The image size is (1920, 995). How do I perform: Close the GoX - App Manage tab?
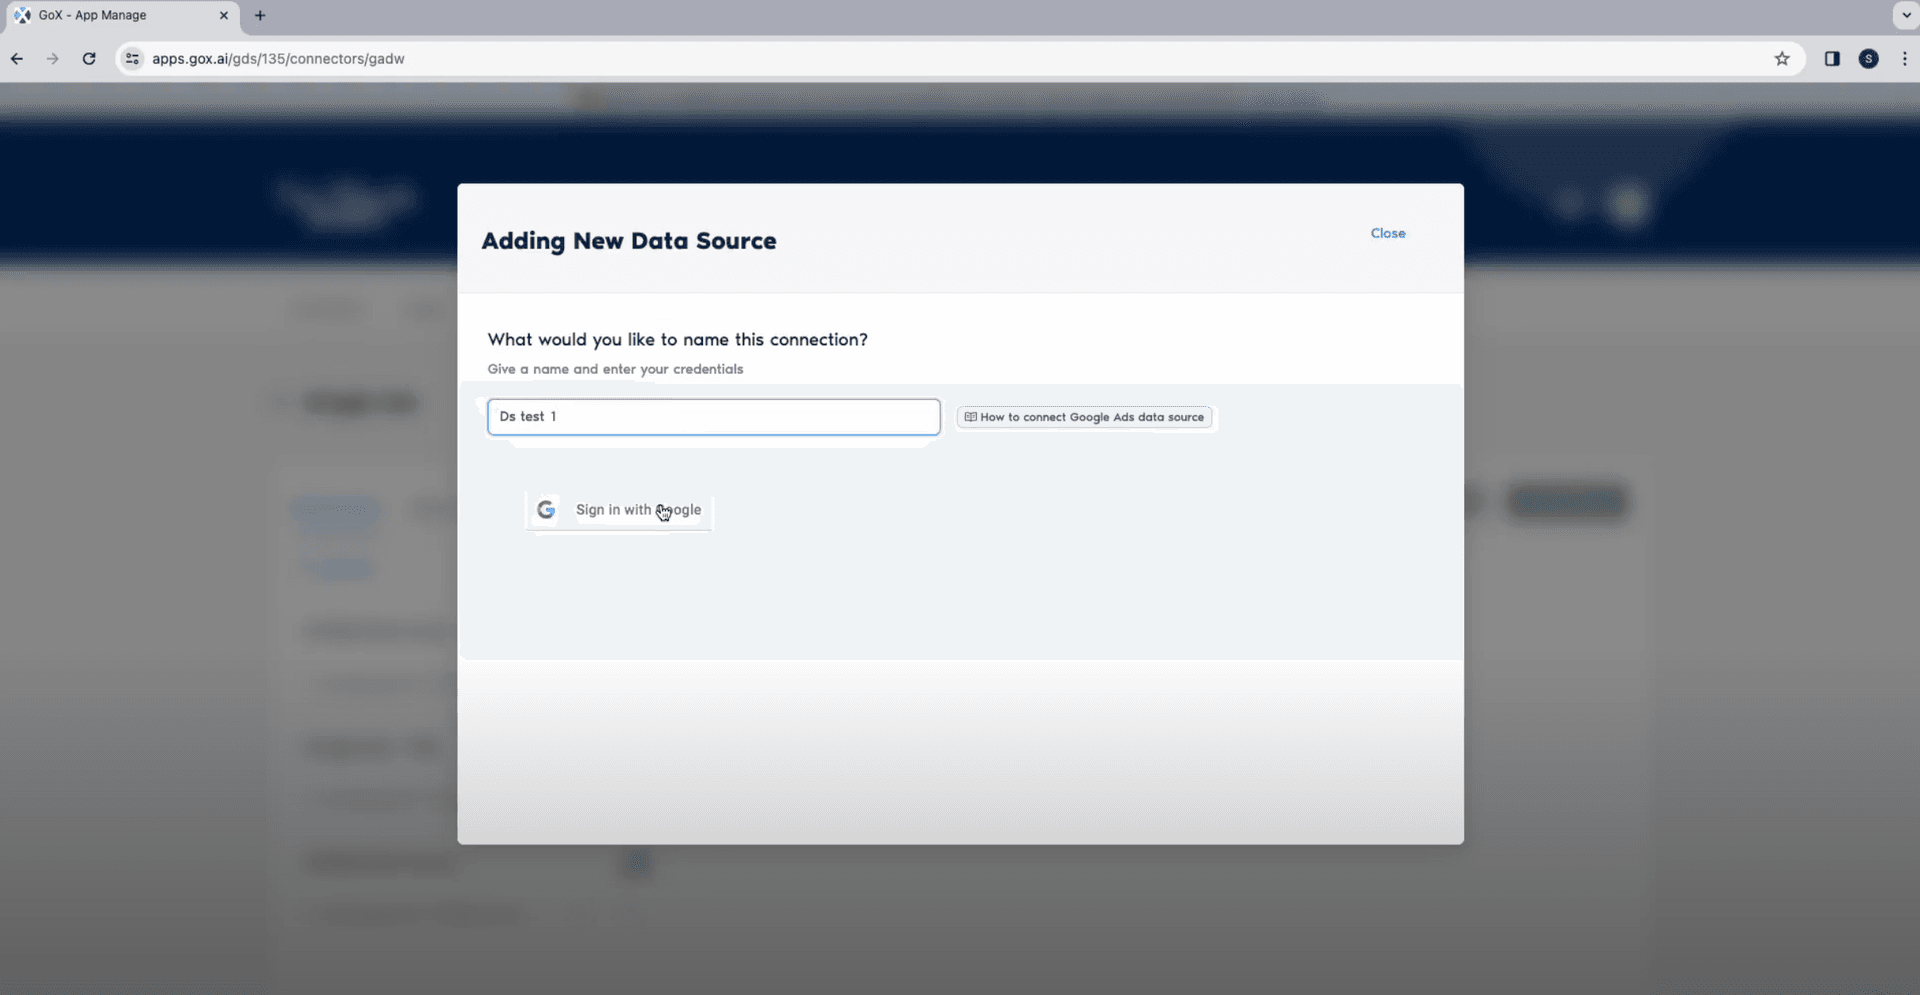tap(224, 15)
